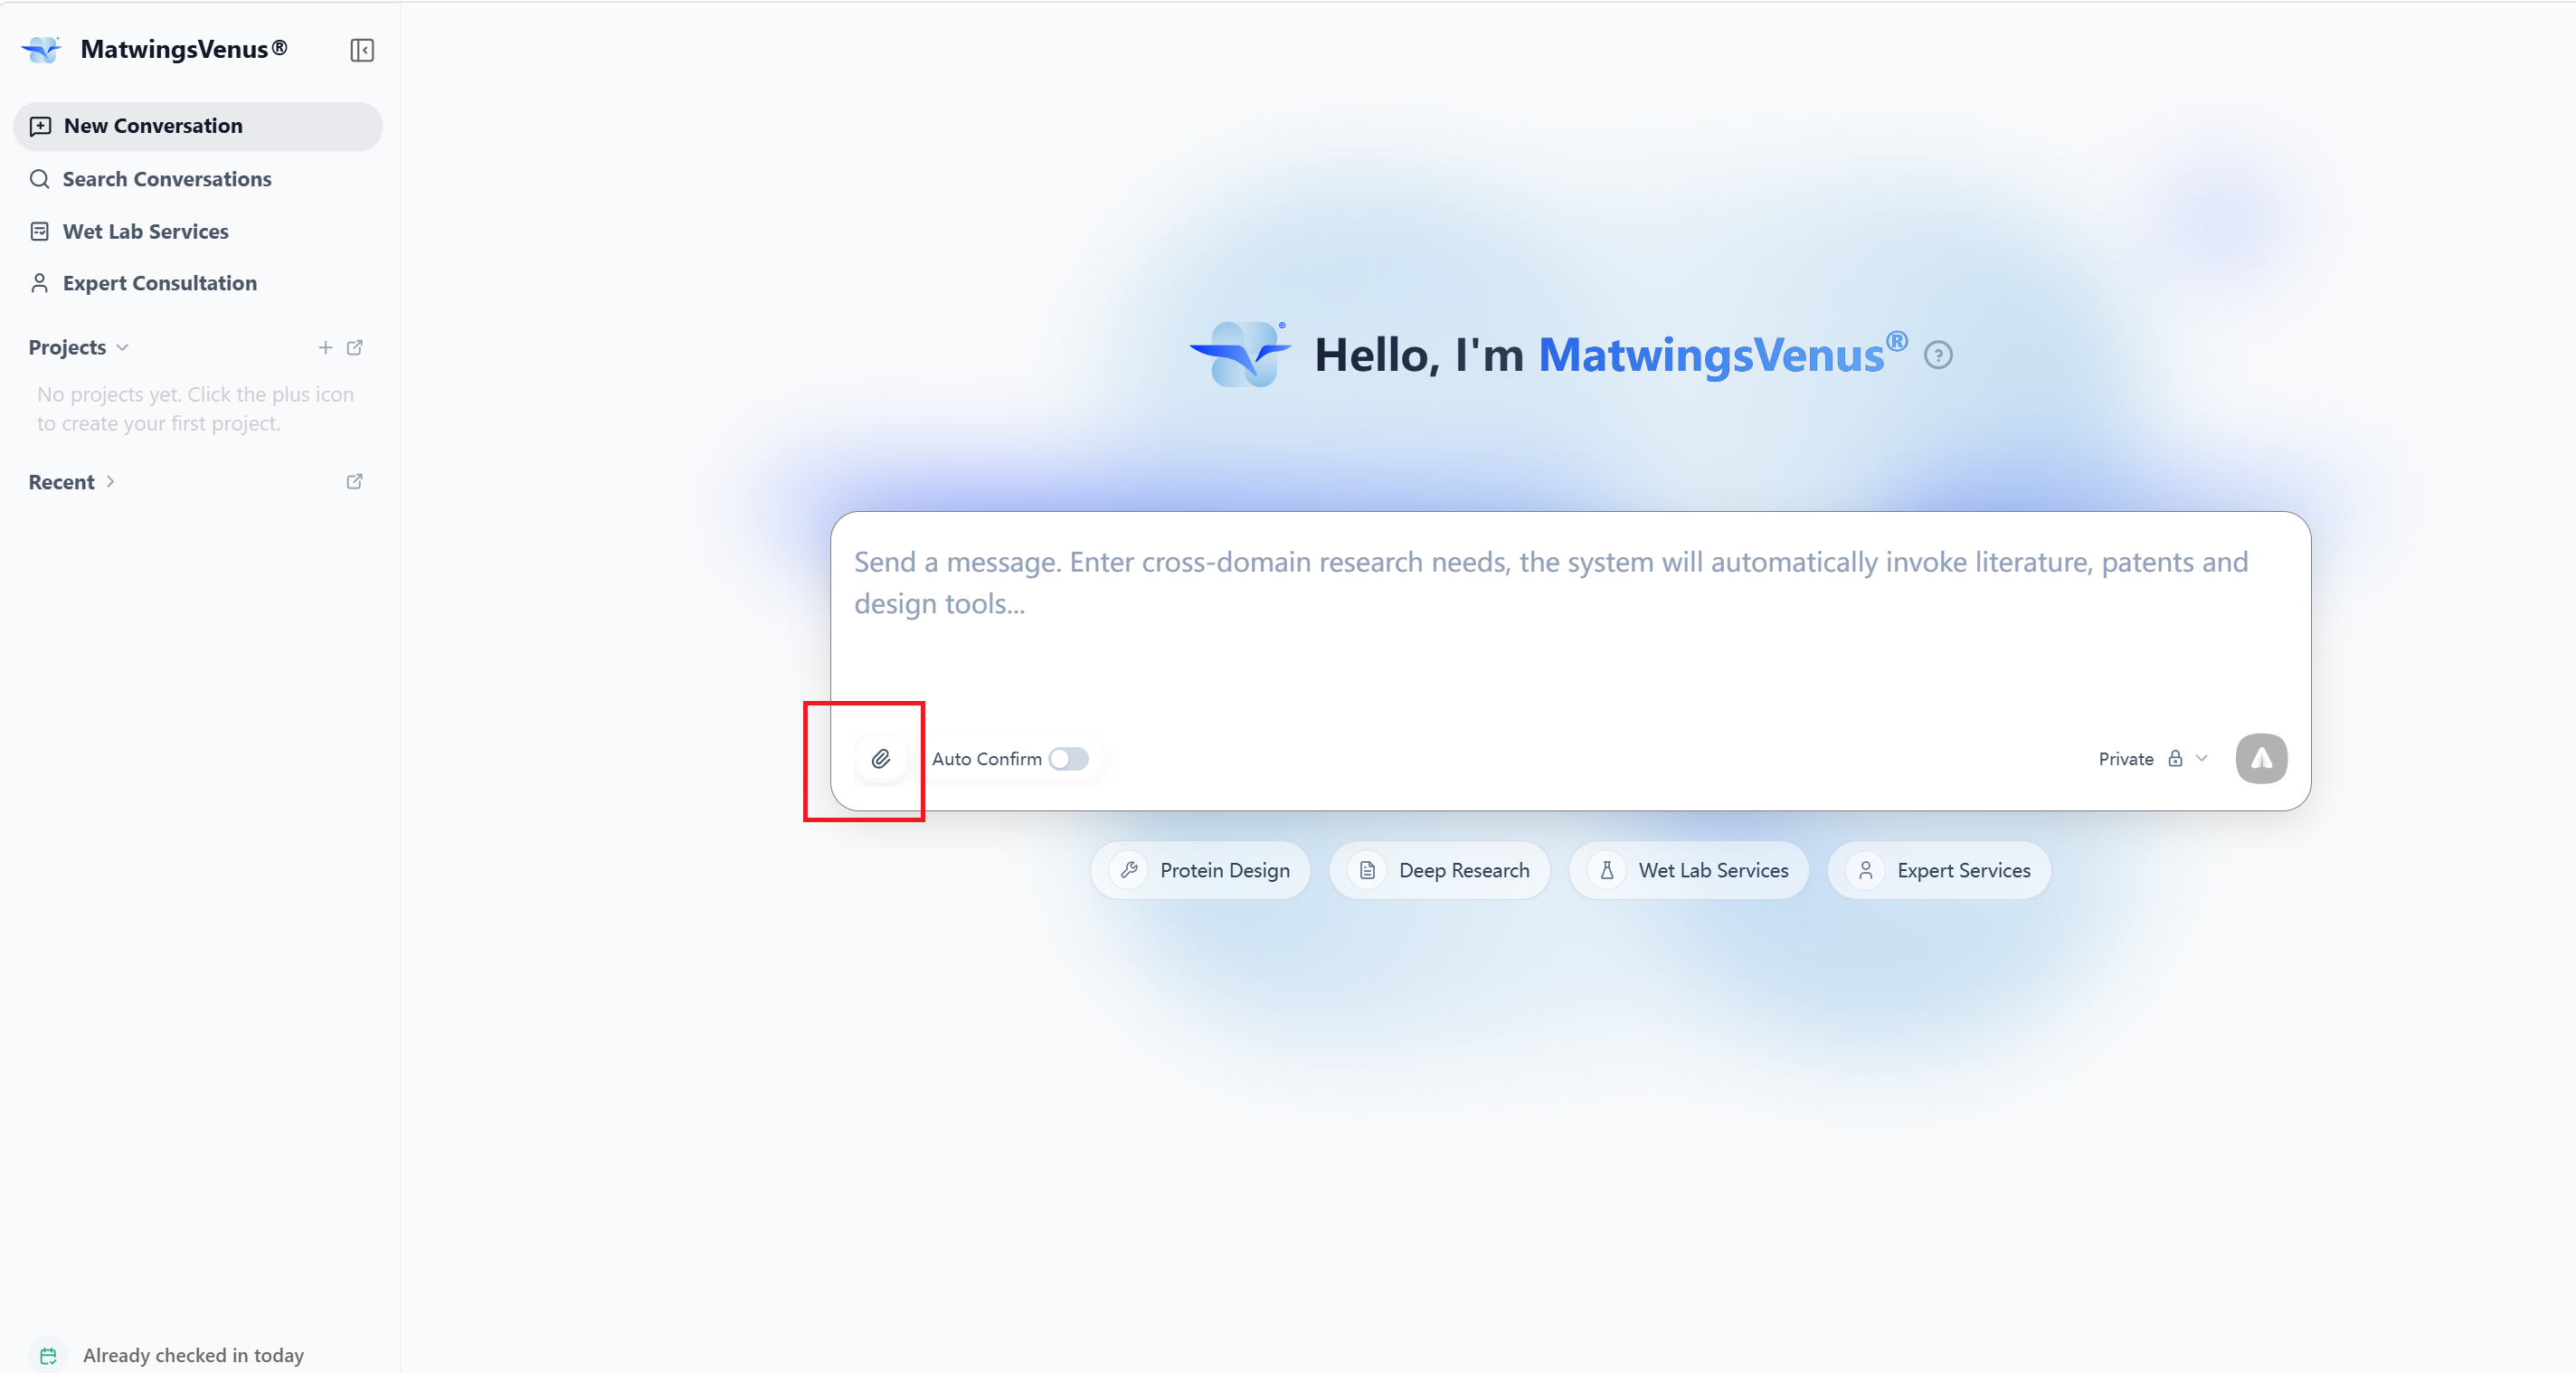Click the MatwingsVenus logo in sidebar
The image size is (2576, 1373).
point(42,49)
